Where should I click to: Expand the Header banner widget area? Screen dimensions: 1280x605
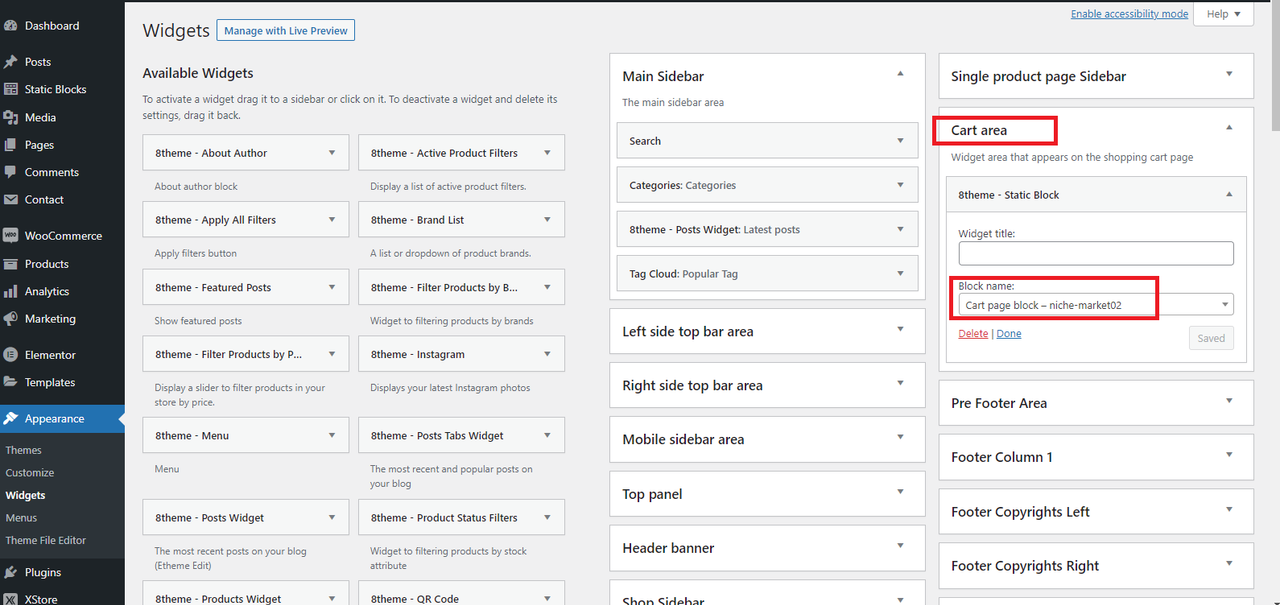(x=900, y=547)
